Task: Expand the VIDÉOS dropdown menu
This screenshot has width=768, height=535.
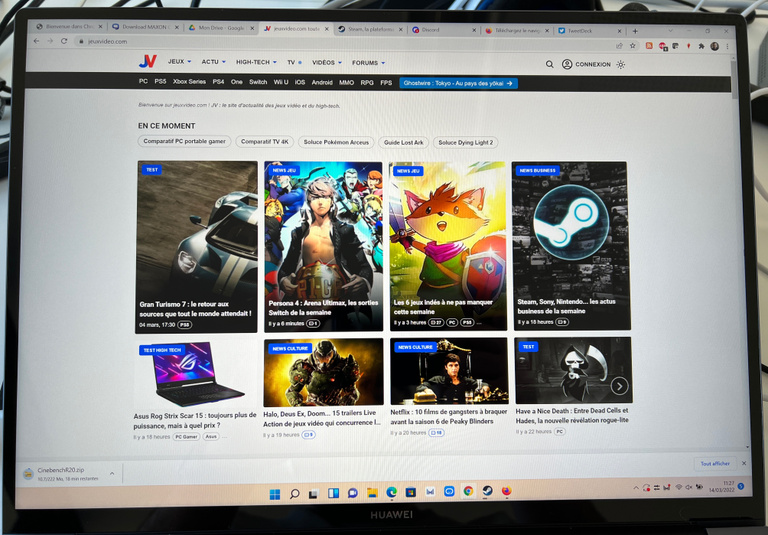Action: click(327, 63)
